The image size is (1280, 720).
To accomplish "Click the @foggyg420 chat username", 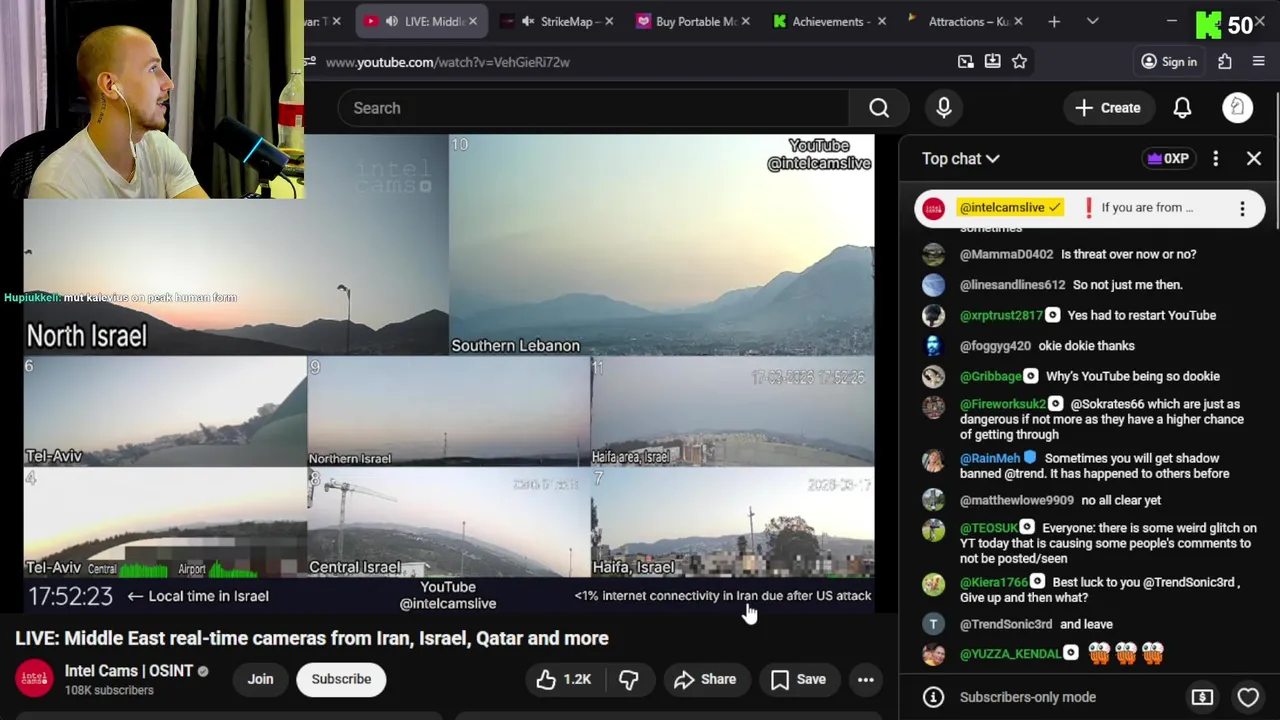I will tap(995, 346).
